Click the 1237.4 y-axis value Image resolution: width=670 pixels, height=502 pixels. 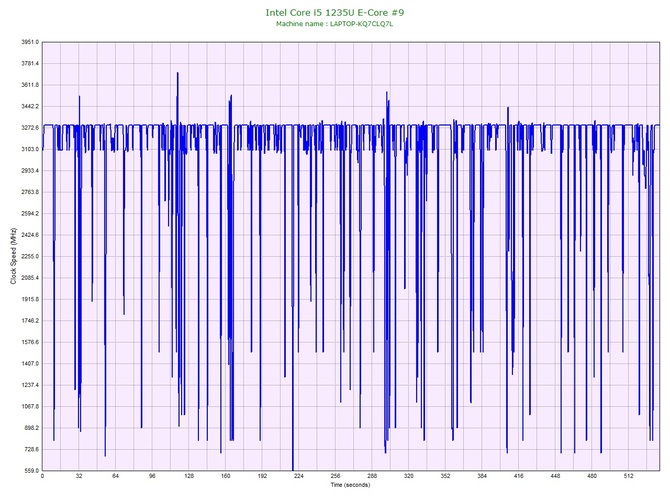tap(30, 385)
